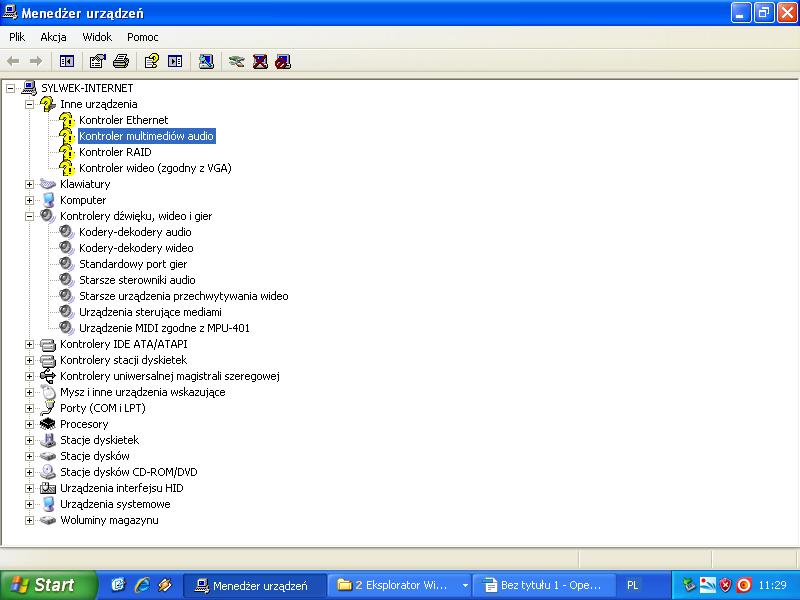Expand the Urządzenia systemowe branch
Screen dimensions: 800x600
click(30, 505)
